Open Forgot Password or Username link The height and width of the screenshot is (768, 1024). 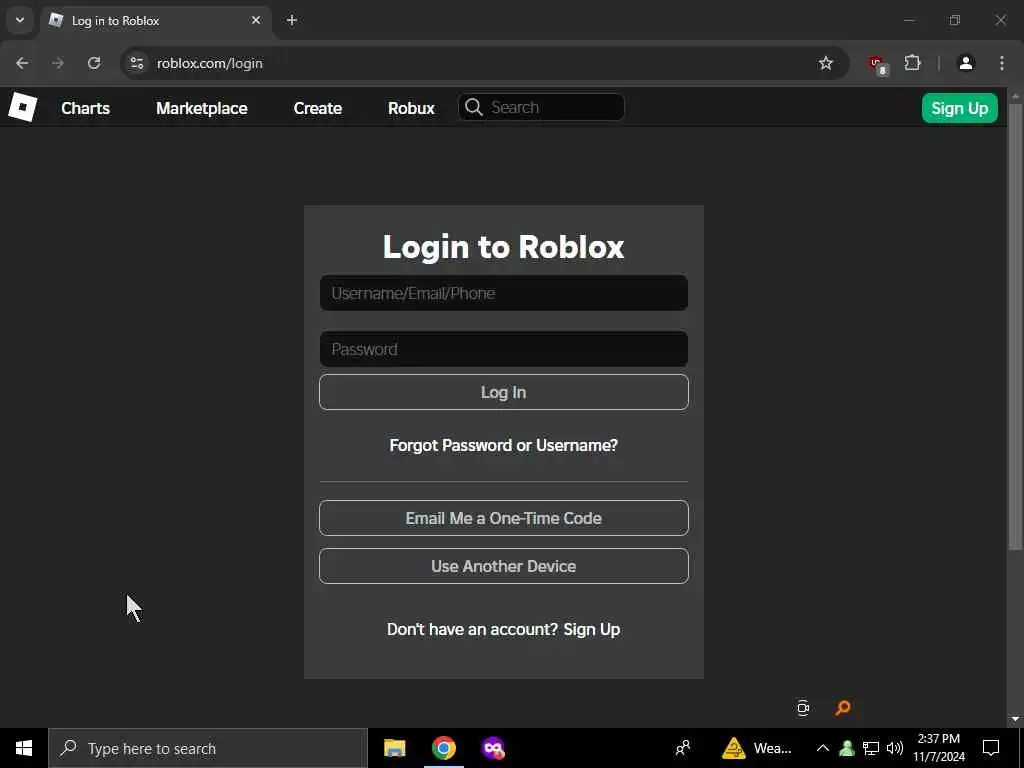point(504,445)
